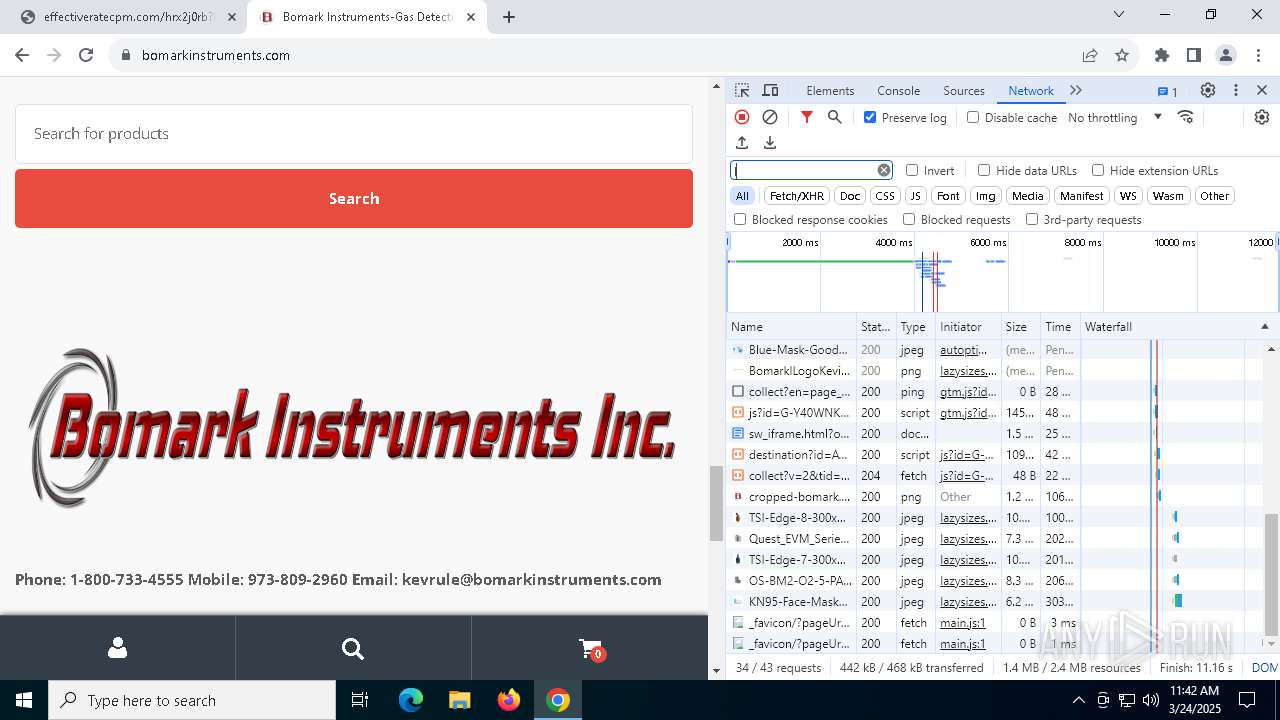Click the Search for products field
The height and width of the screenshot is (720, 1280).
click(354, 133)
